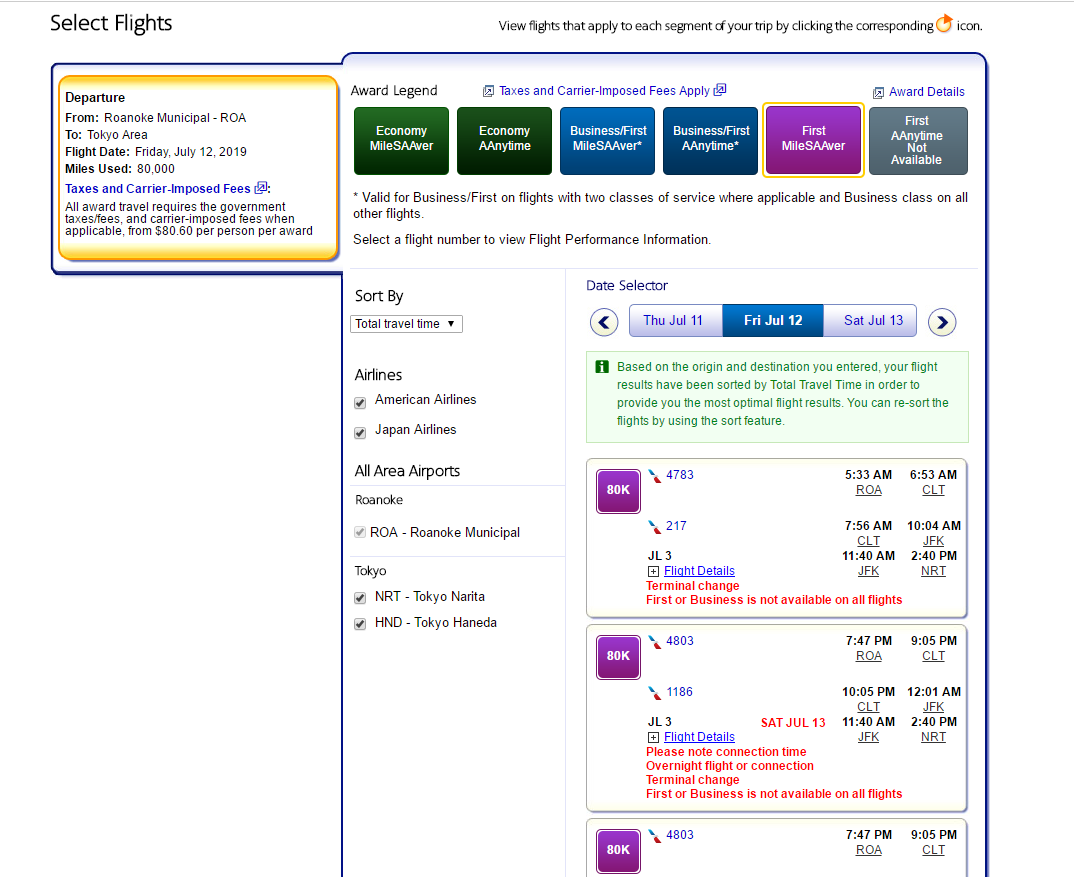The image size is (1074, 877).
Task: Click JFK airport code under 10:04 AM
Action: click(x=933, y=541)
